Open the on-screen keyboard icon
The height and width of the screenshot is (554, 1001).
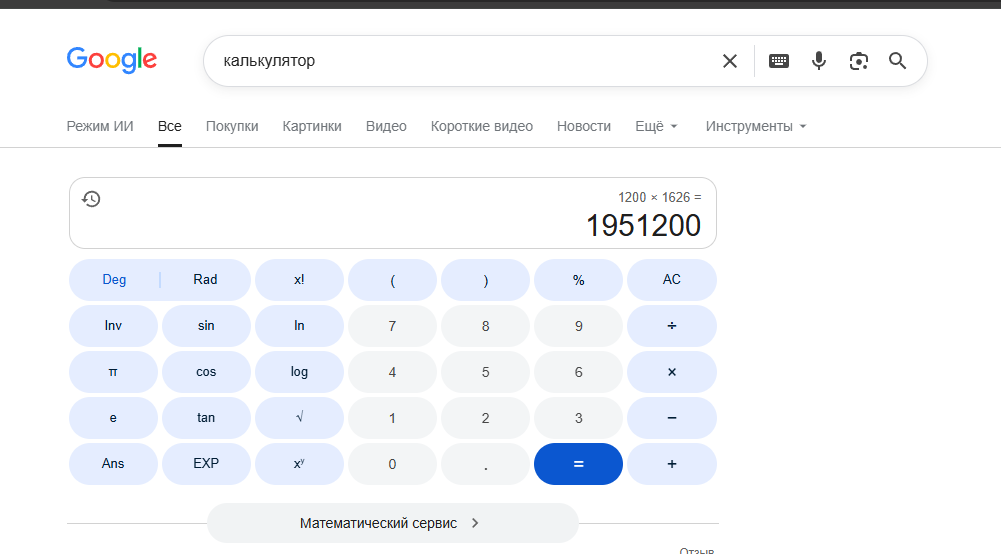[x=779, y=61]
